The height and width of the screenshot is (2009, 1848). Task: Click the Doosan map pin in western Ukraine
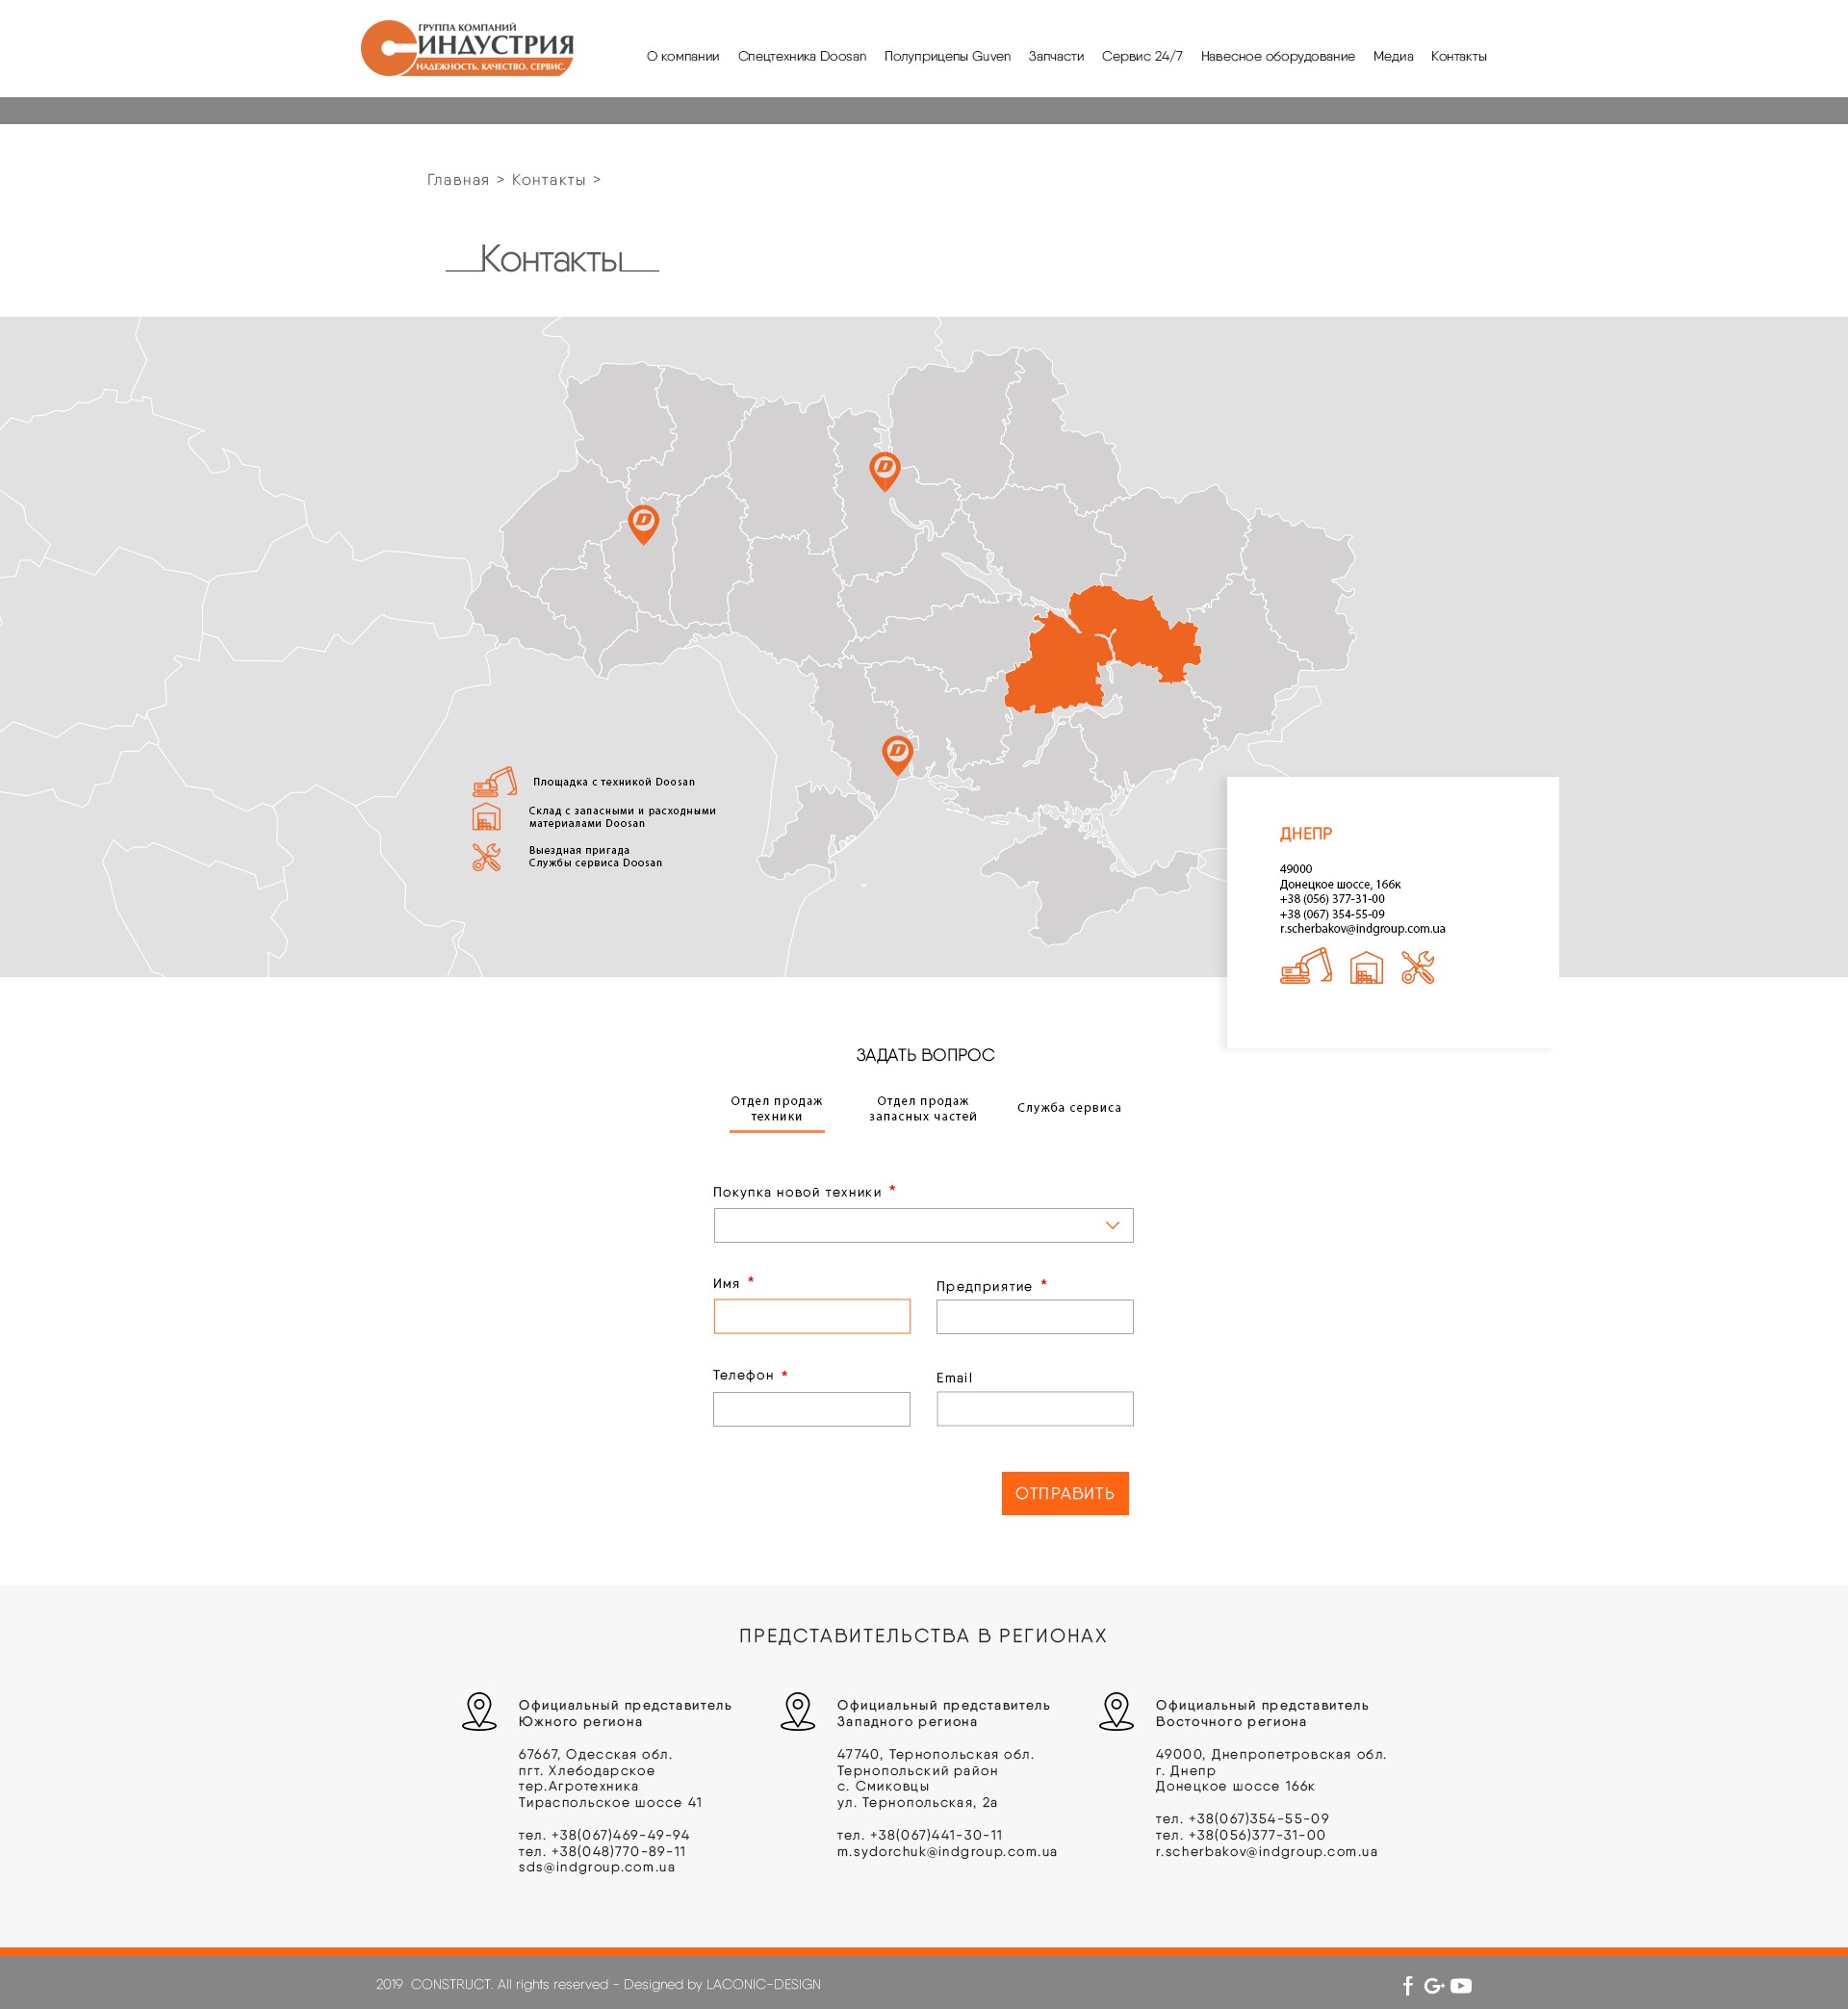click(643, 522)
